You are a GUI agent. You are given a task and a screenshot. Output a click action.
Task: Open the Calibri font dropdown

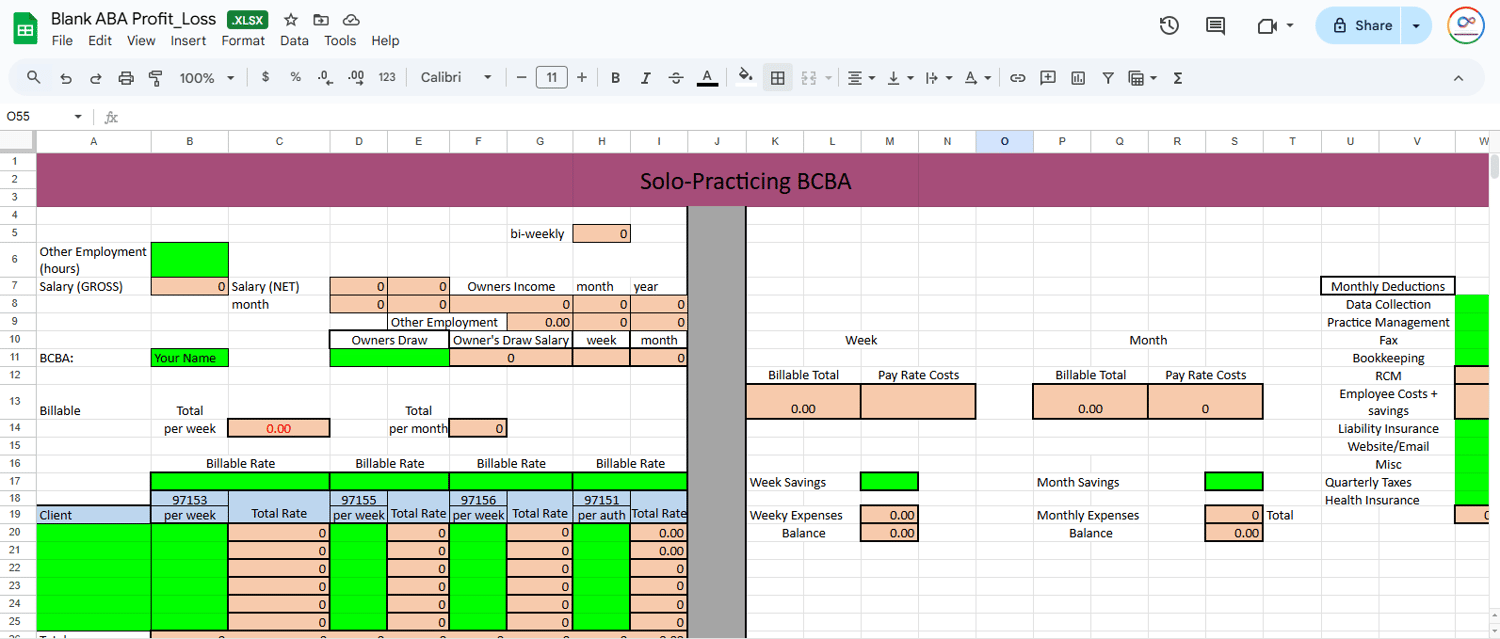[x=456, y=77]
